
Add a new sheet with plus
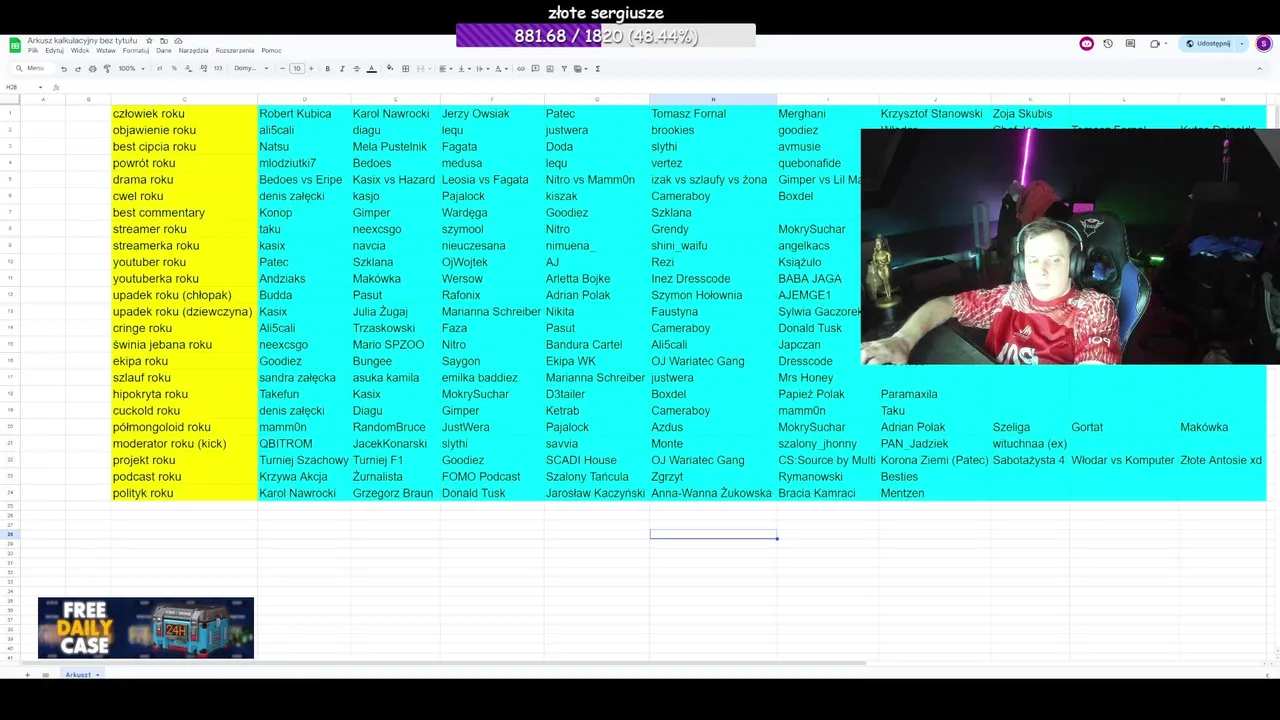tap(28, 675)
